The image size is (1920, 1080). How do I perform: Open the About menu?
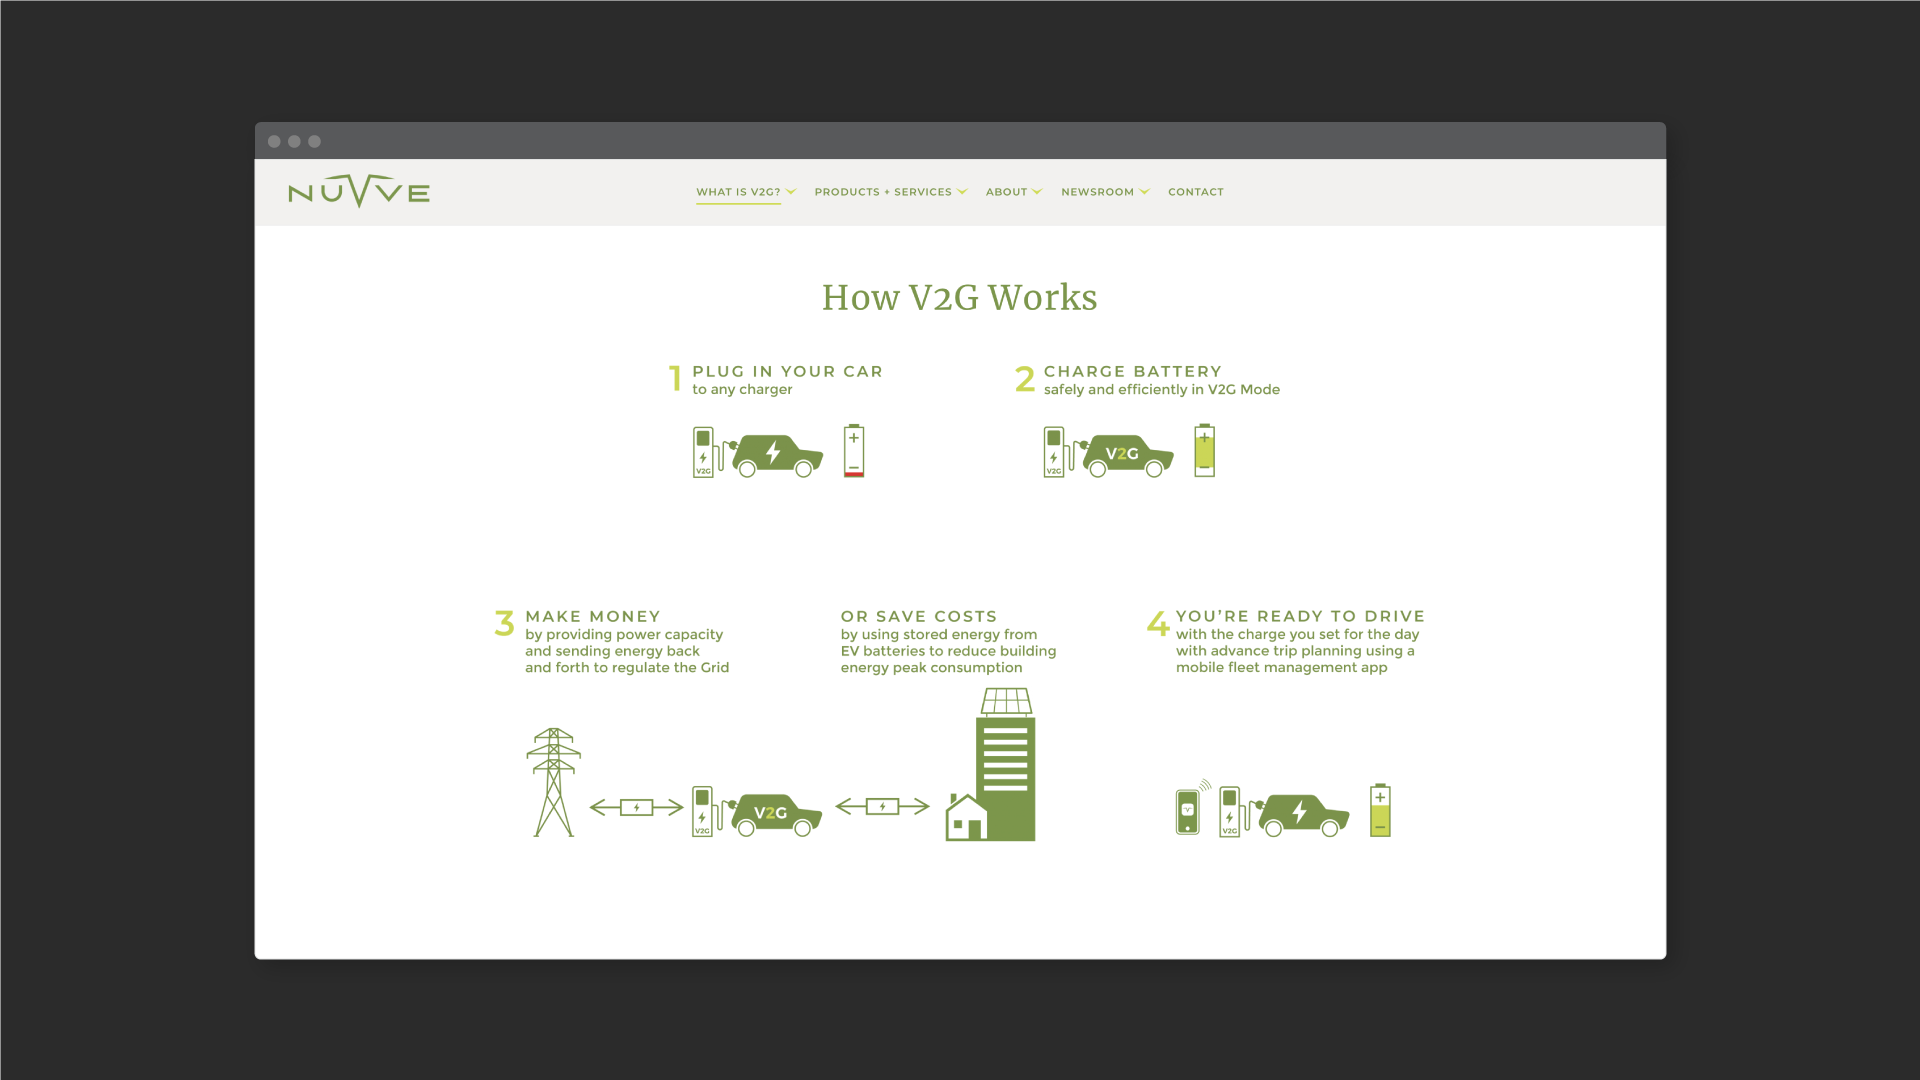[x=1006, y=192]
